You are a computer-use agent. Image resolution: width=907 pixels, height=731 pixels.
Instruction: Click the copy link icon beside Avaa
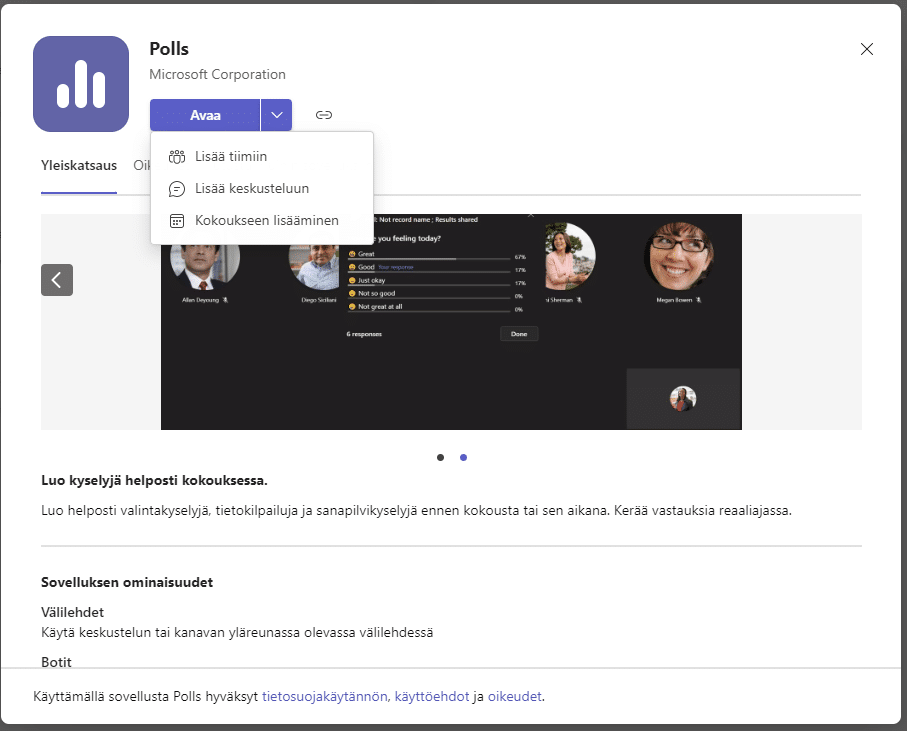[323, 114]
